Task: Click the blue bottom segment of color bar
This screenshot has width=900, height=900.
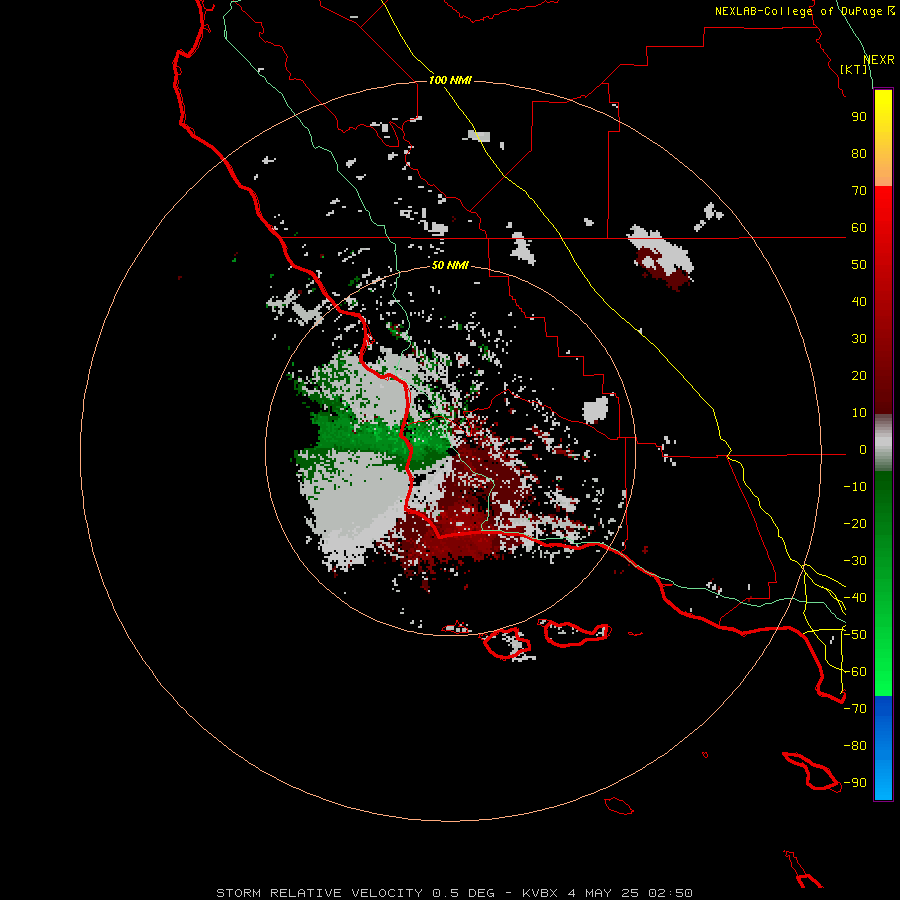Action: pos(883,747)
